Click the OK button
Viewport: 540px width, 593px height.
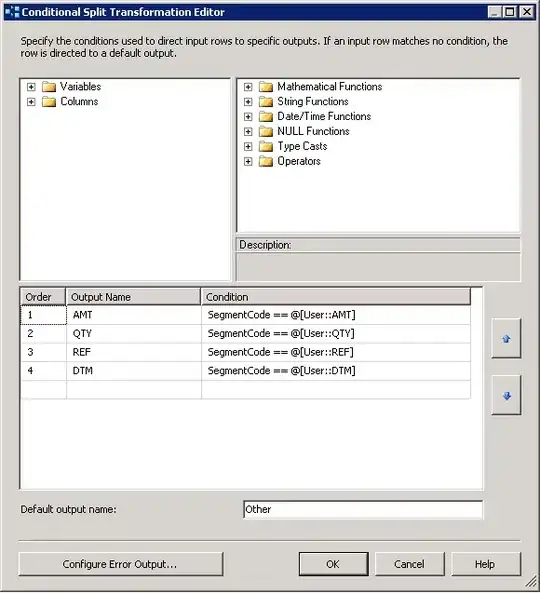334,564
